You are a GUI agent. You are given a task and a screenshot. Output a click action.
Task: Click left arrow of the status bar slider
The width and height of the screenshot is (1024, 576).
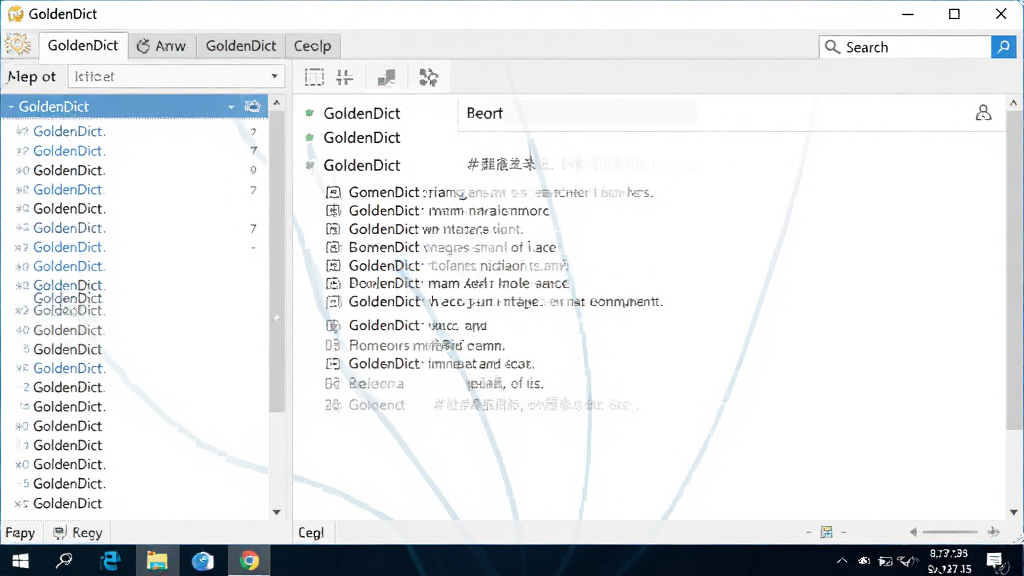coord(913,532)
